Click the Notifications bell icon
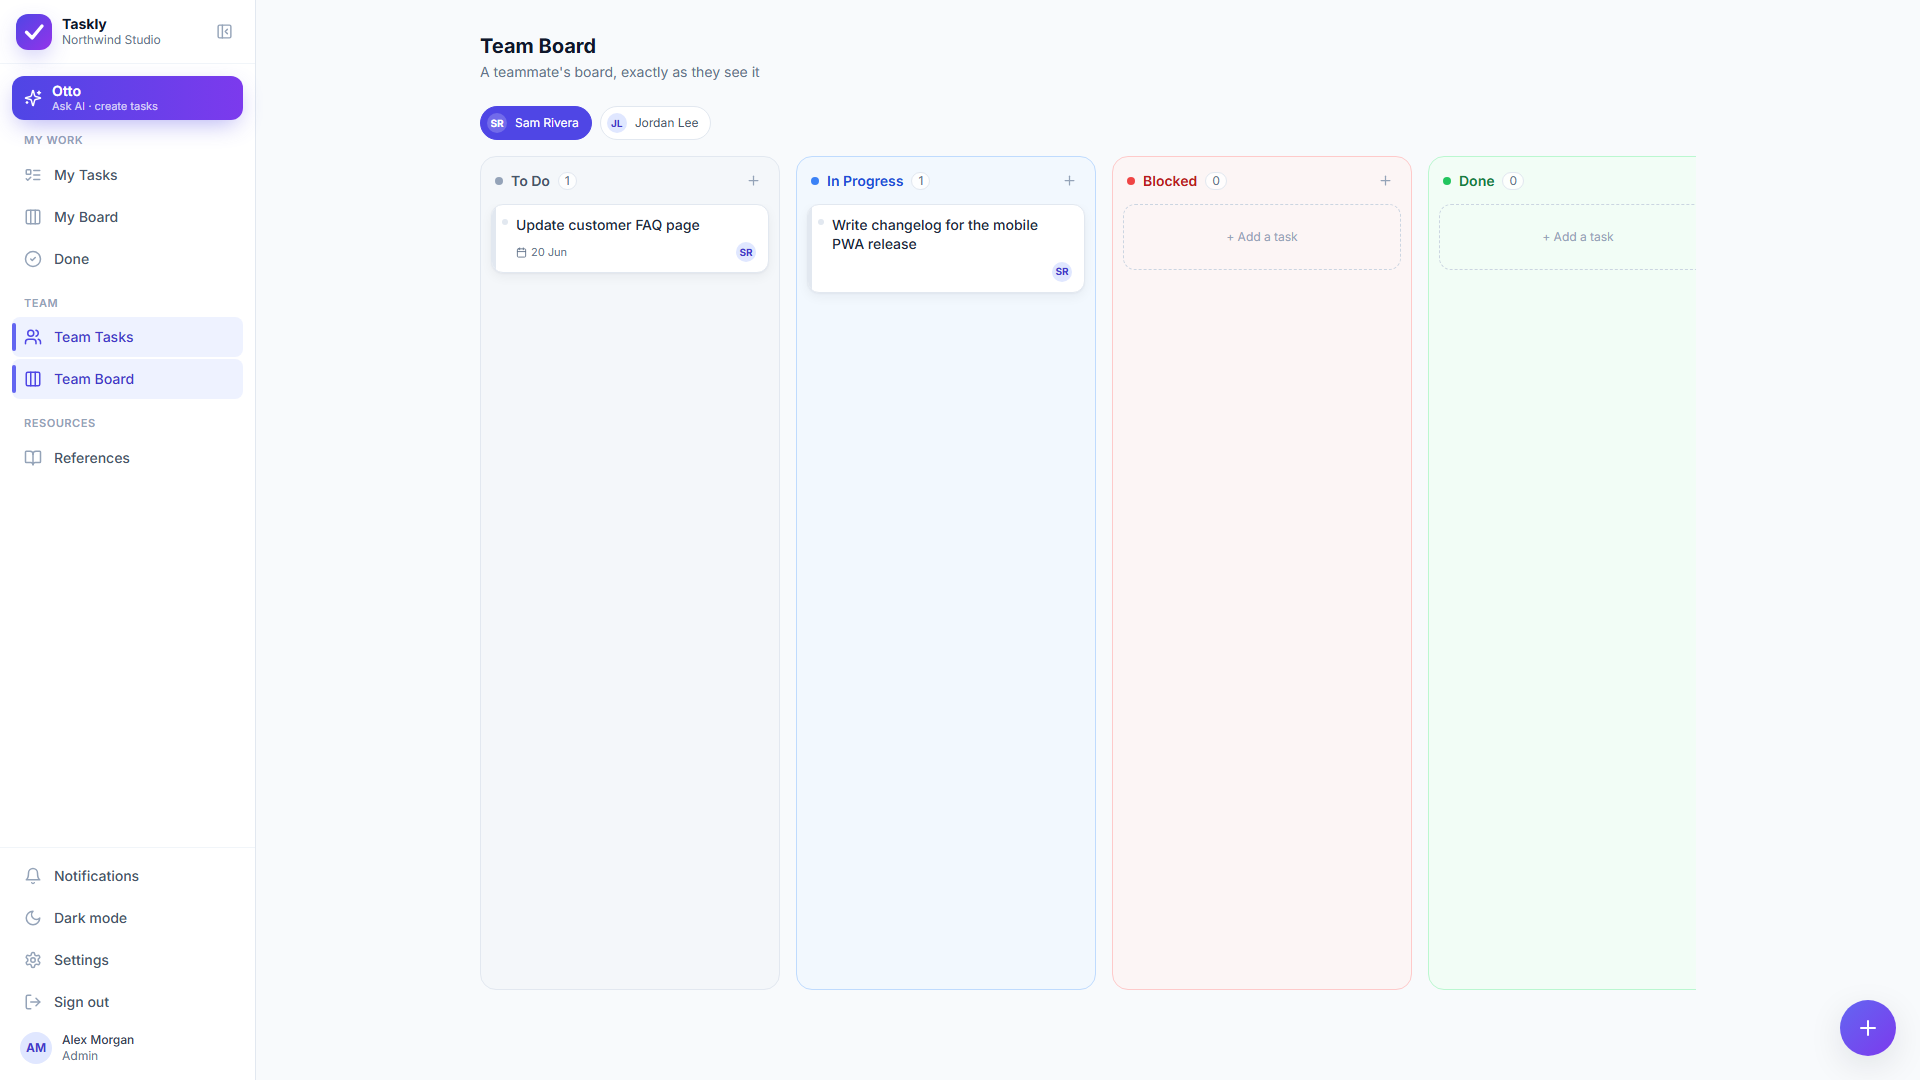Screen dimensions: 1920x1080 pos(33,876)
